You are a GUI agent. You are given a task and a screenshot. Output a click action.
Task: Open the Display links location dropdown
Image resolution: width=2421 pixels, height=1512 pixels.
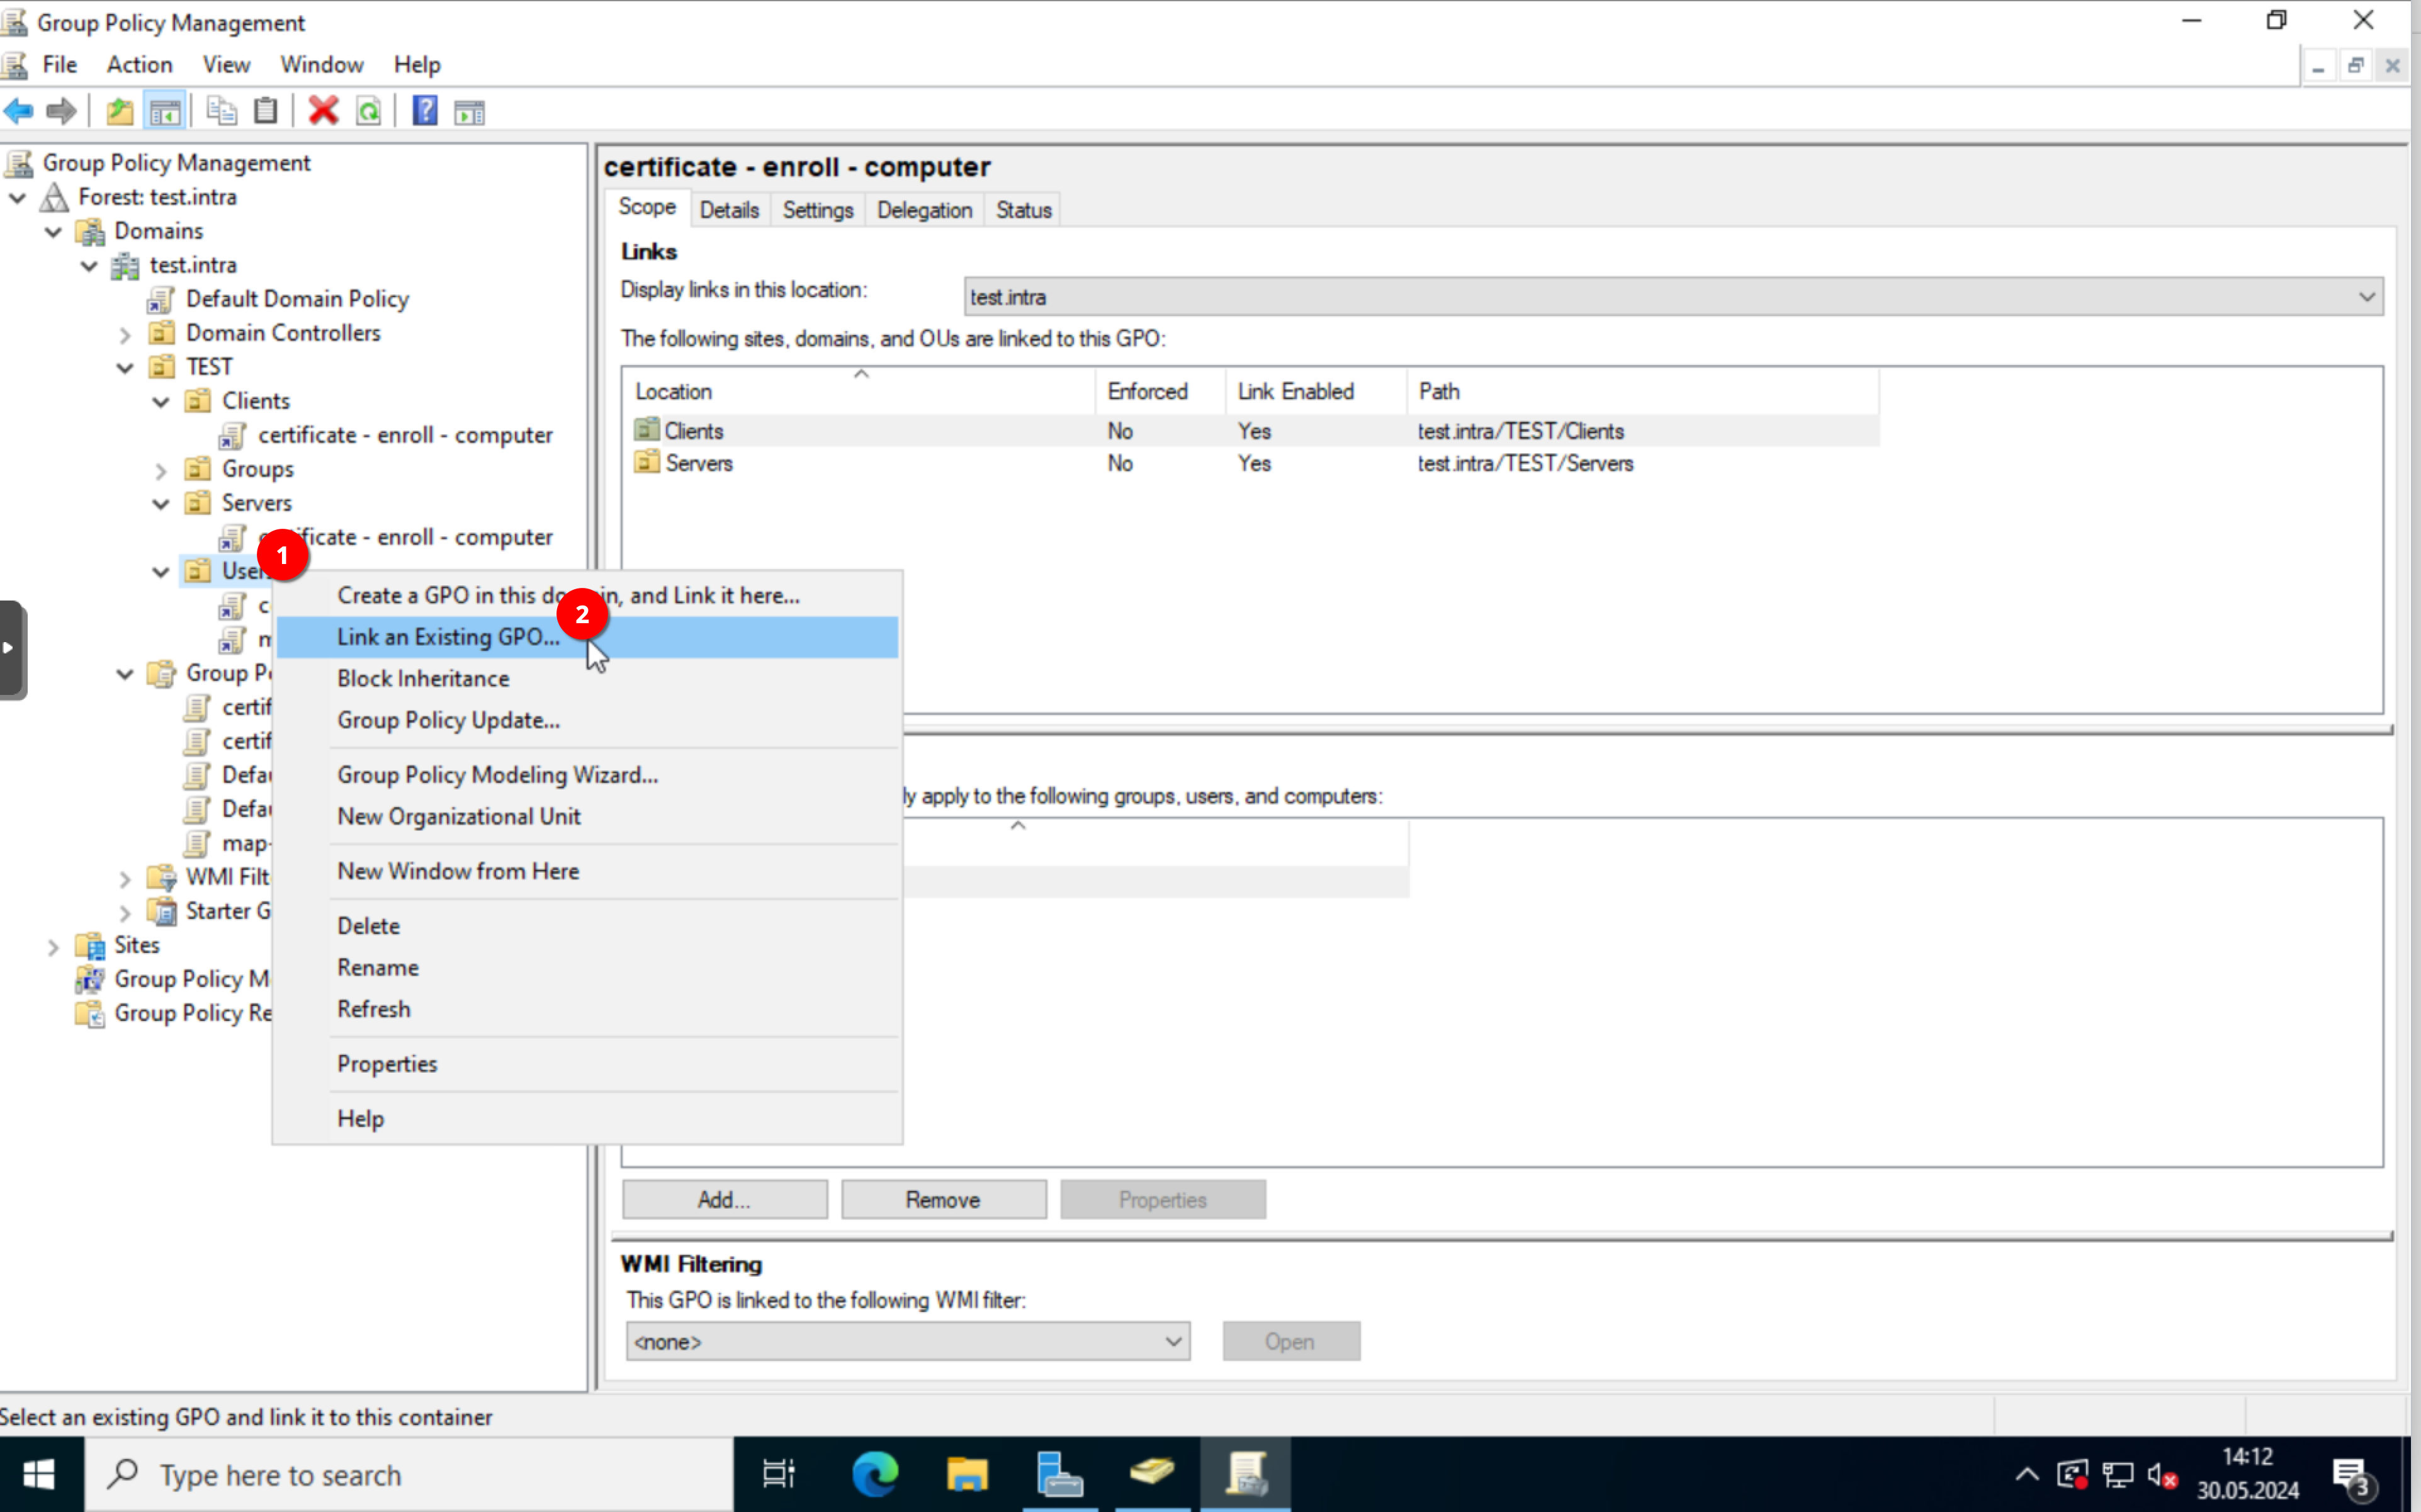(1673, 297)
